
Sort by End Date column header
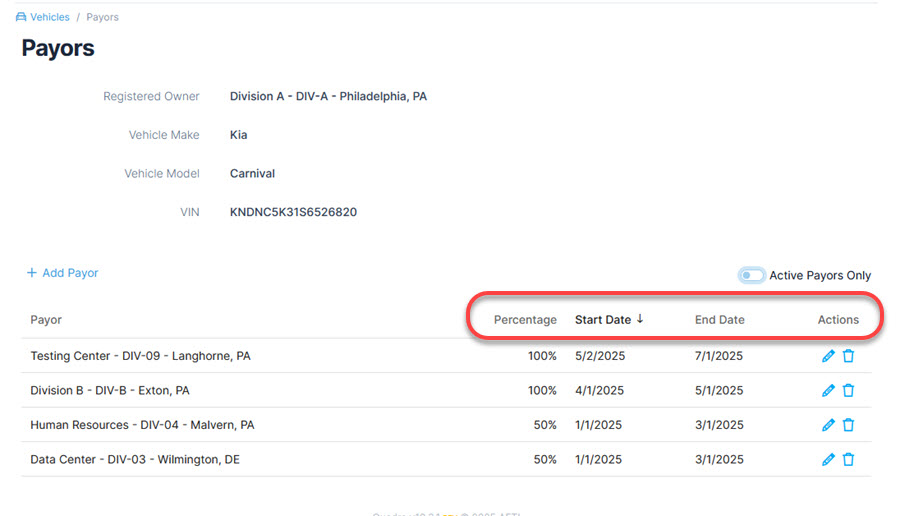tap(719, 320)
